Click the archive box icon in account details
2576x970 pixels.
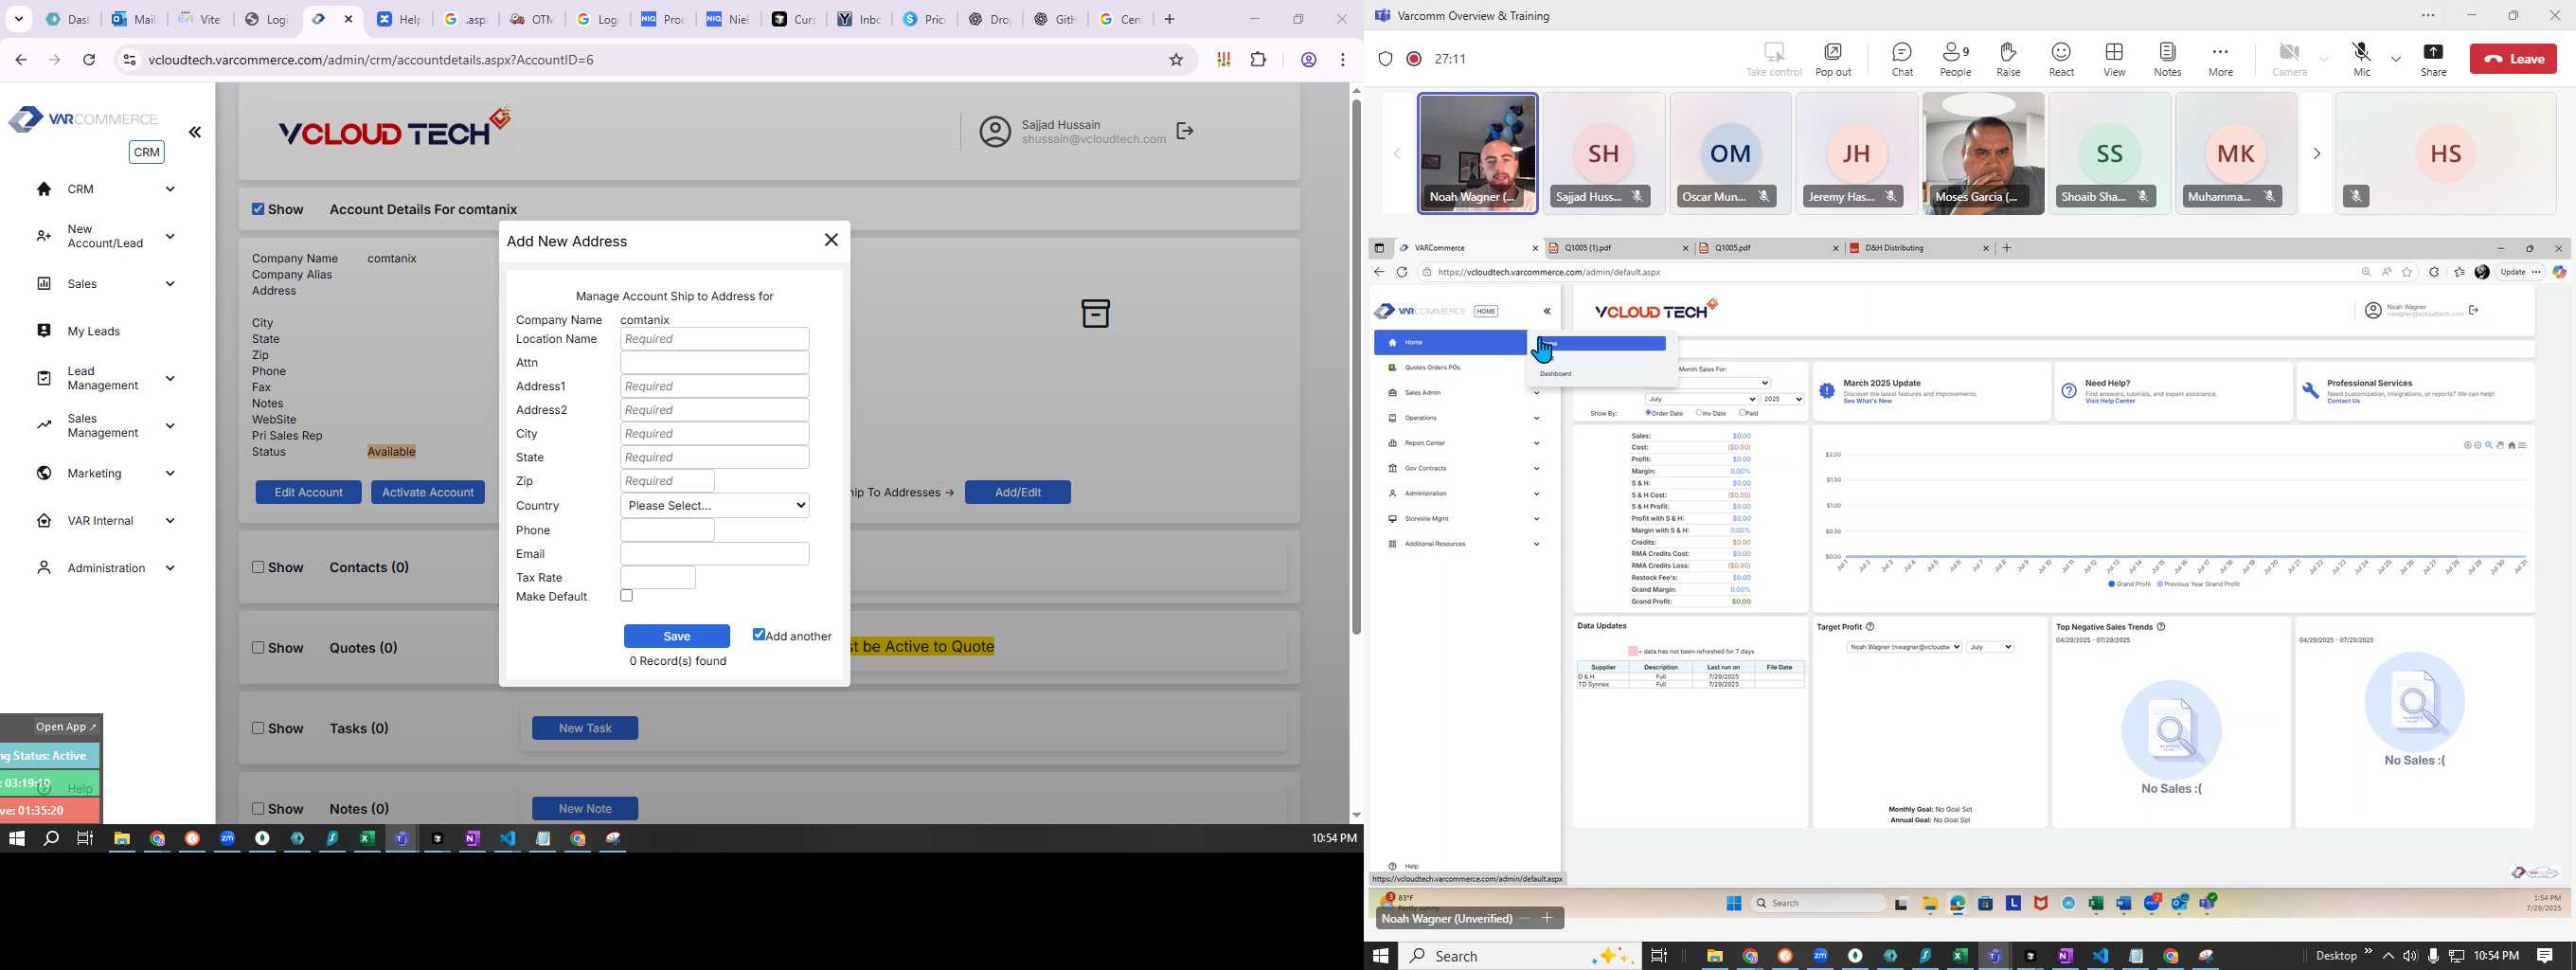(x=1095, y=313)
